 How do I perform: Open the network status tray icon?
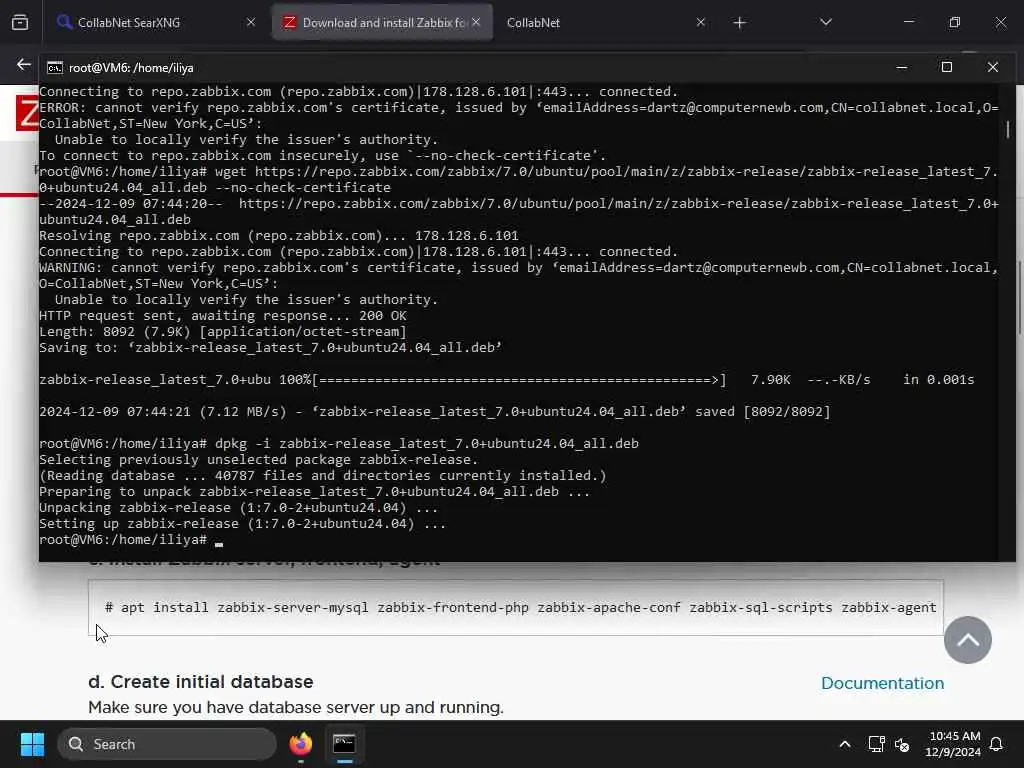[x=876, y=744]
